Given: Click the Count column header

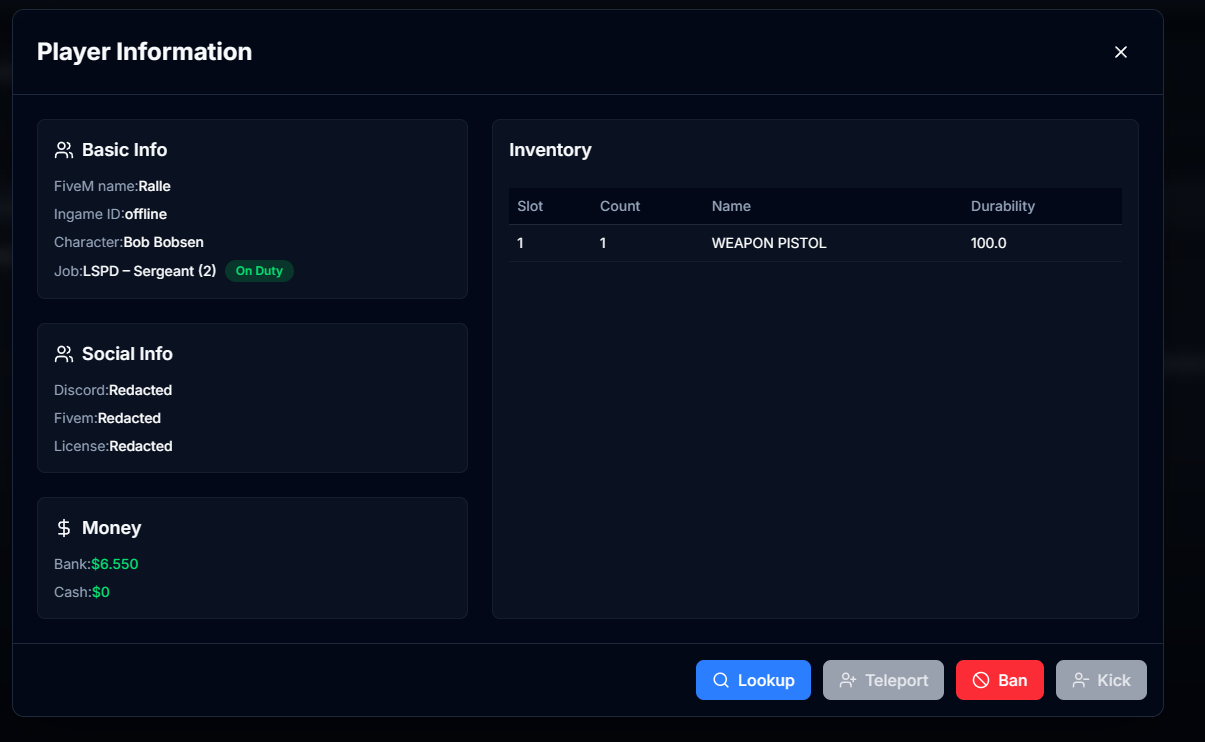Looking at the screenshot, I should point(620,206).
